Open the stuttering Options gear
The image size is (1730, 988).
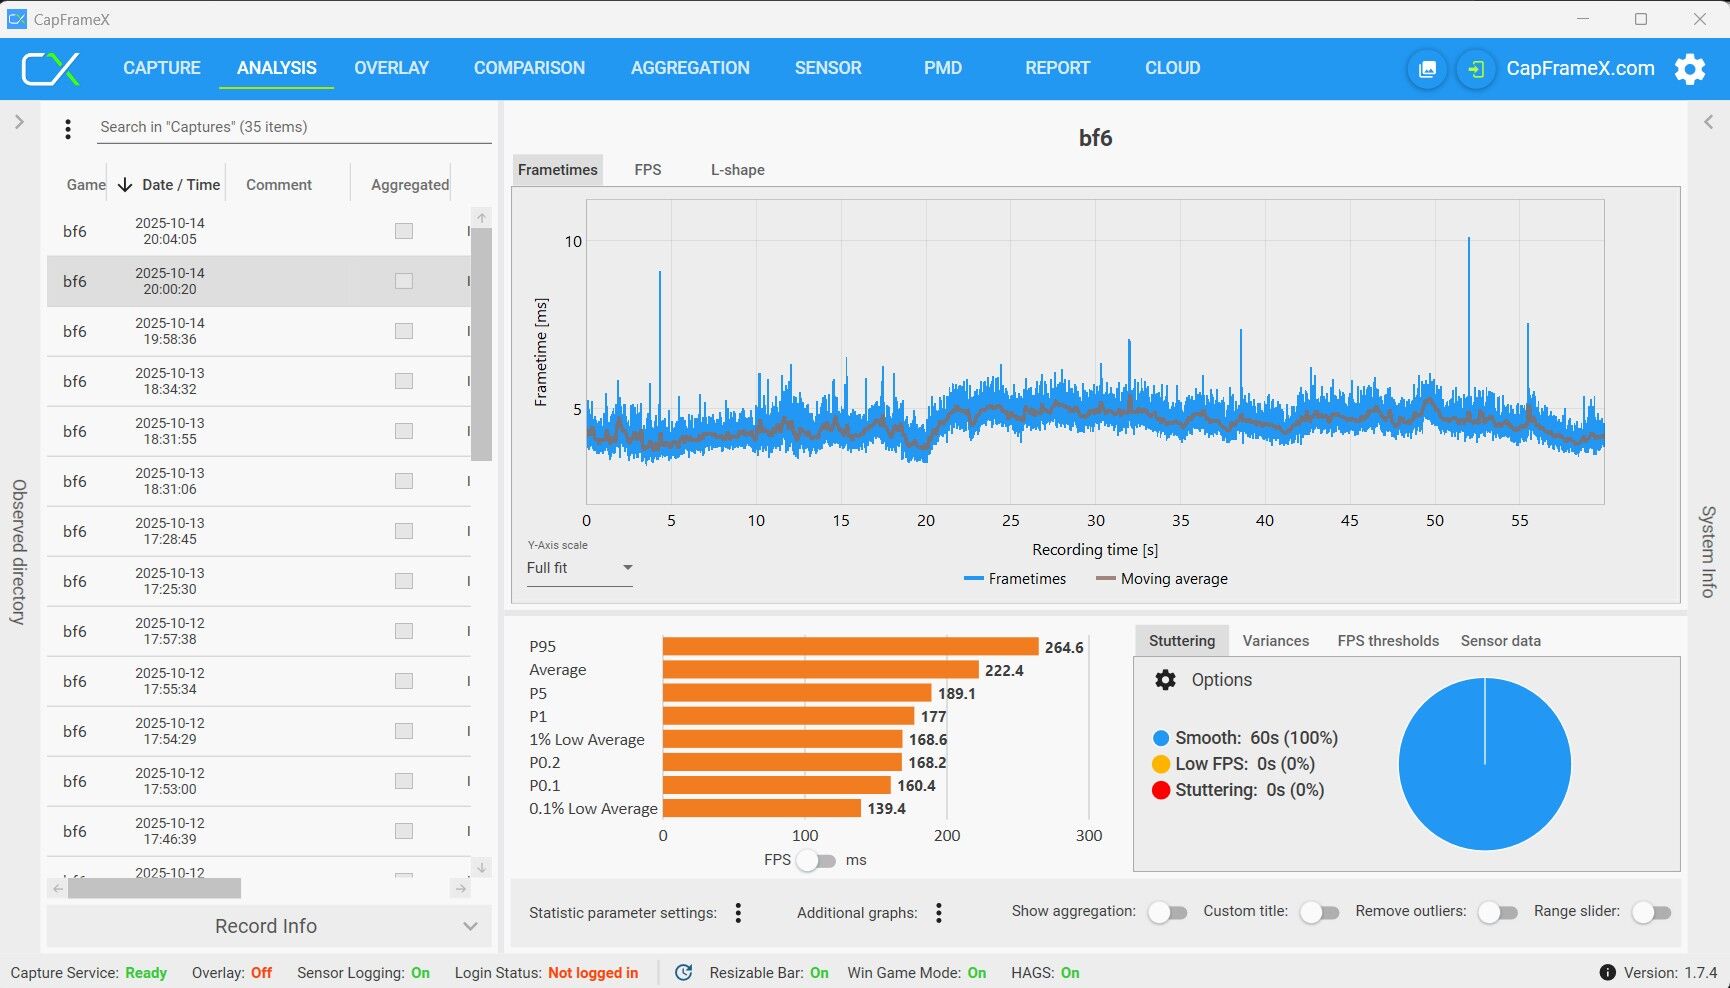1165,680
